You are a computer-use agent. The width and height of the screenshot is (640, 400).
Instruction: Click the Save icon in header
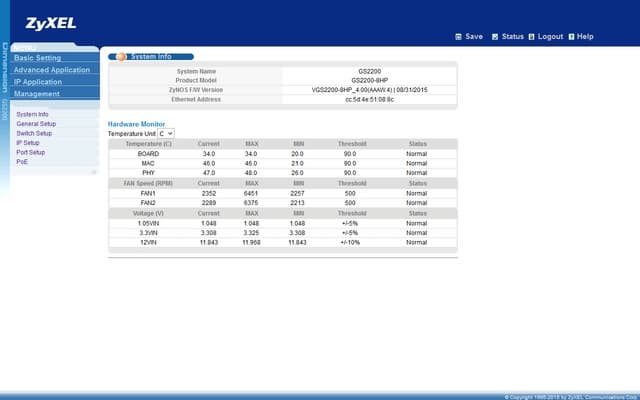[458, 37]
